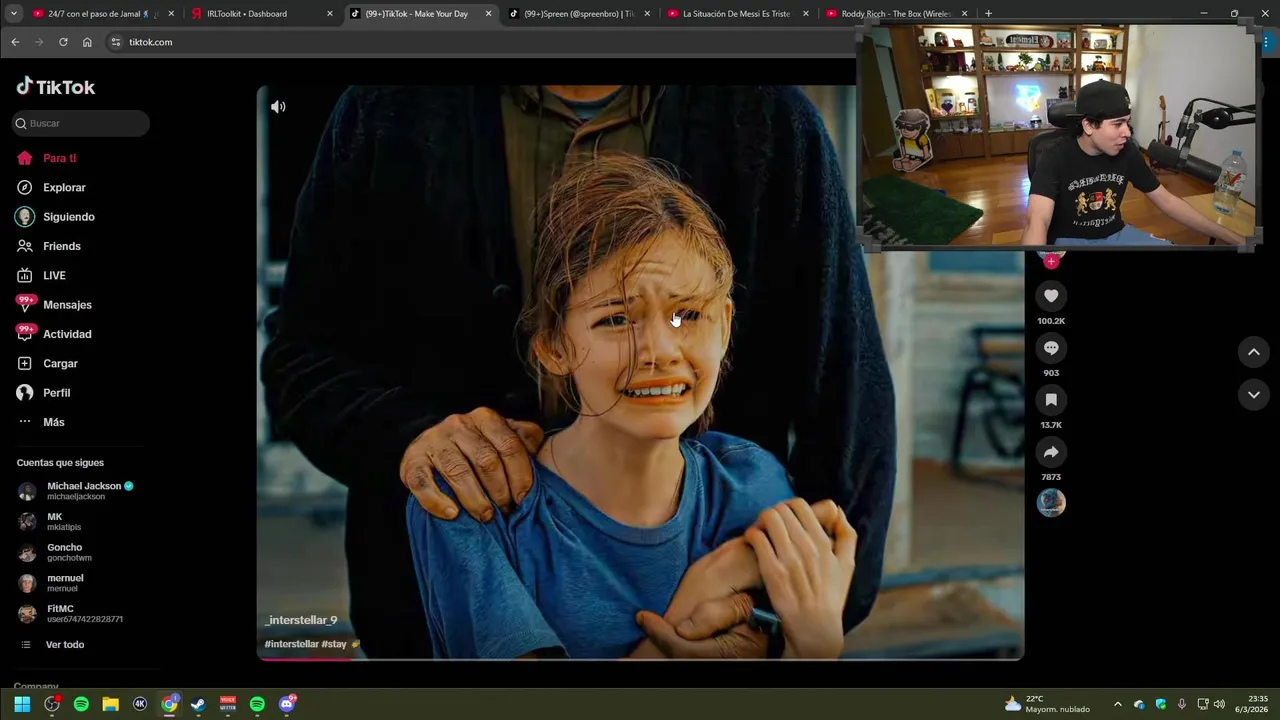Open Chrome from the taskbar
Image resolution: width=1280 pixels, height=720 pixels.
(x=169, y=704)
